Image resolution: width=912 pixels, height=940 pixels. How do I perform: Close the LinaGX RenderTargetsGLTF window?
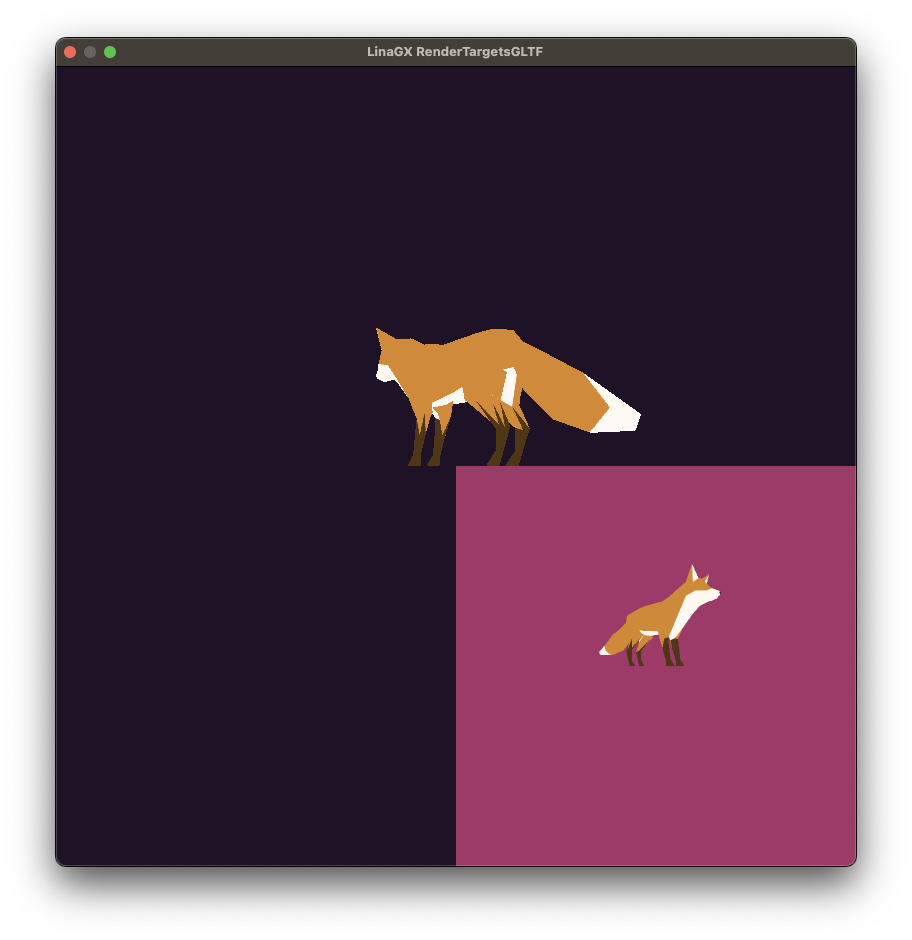click(x=70, y=52)
